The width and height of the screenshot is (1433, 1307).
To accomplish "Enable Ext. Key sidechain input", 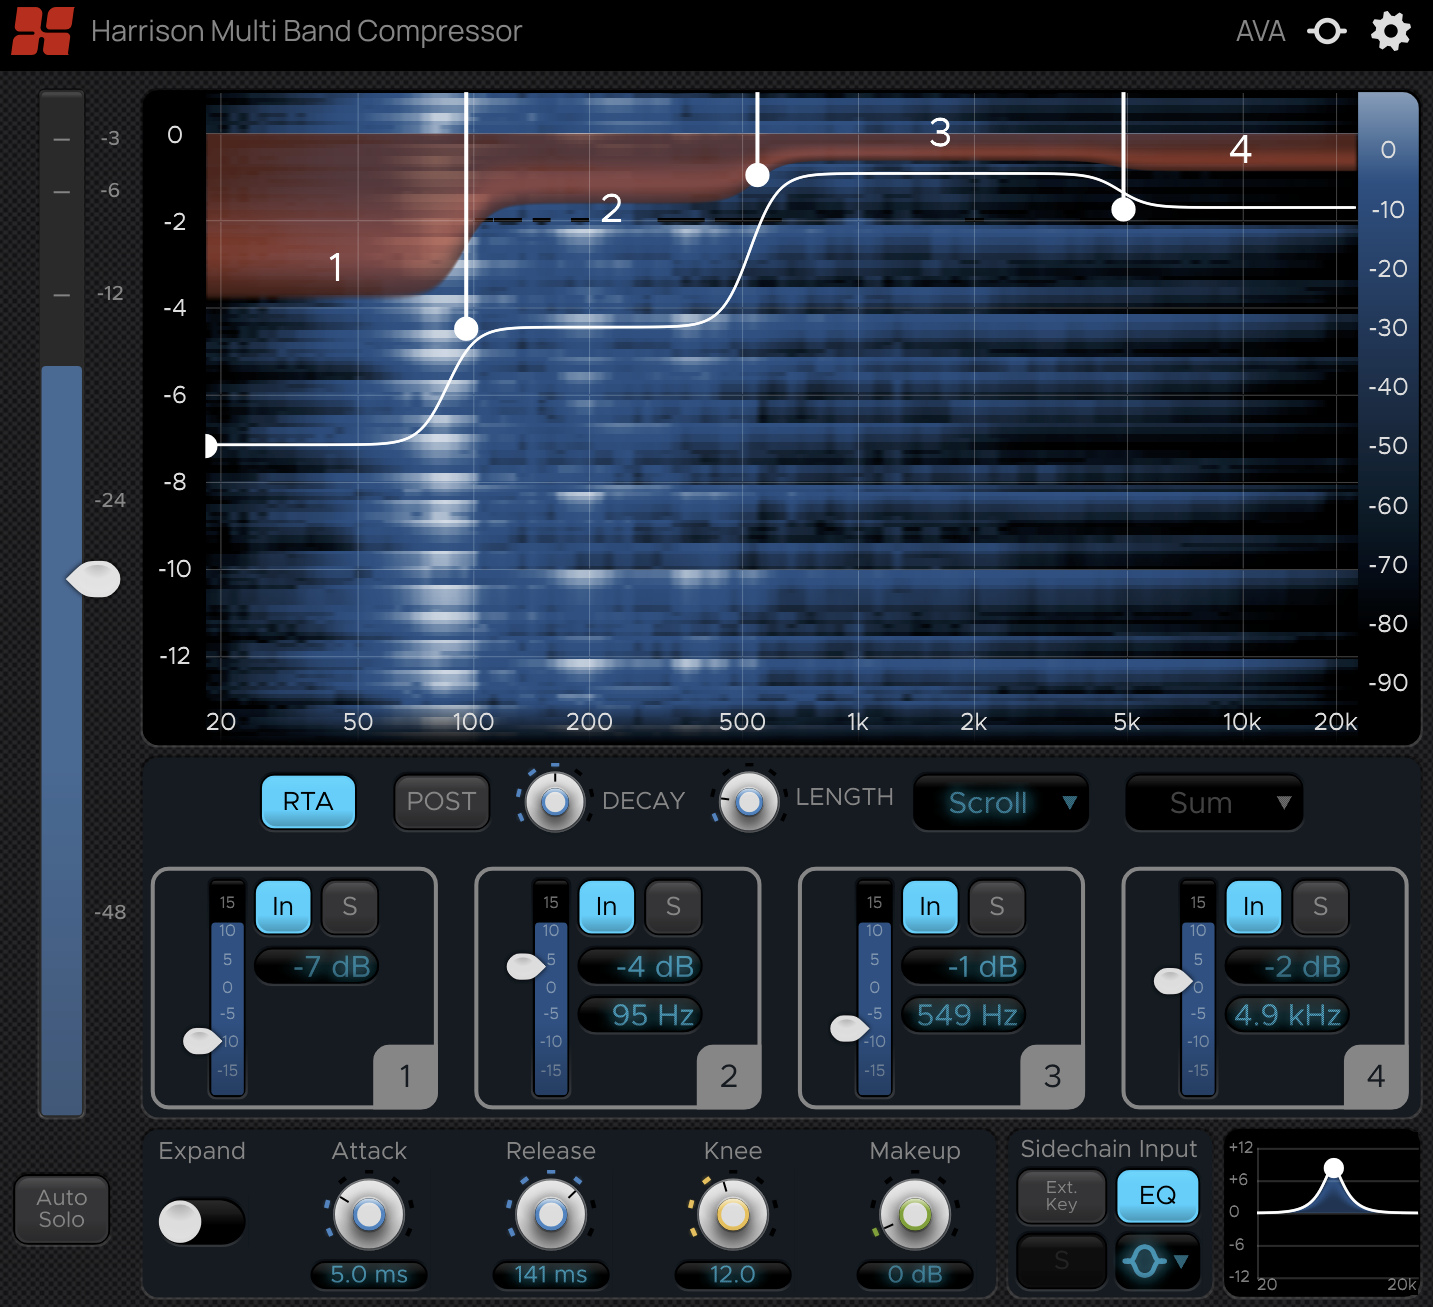I will coord(1061,1196).
